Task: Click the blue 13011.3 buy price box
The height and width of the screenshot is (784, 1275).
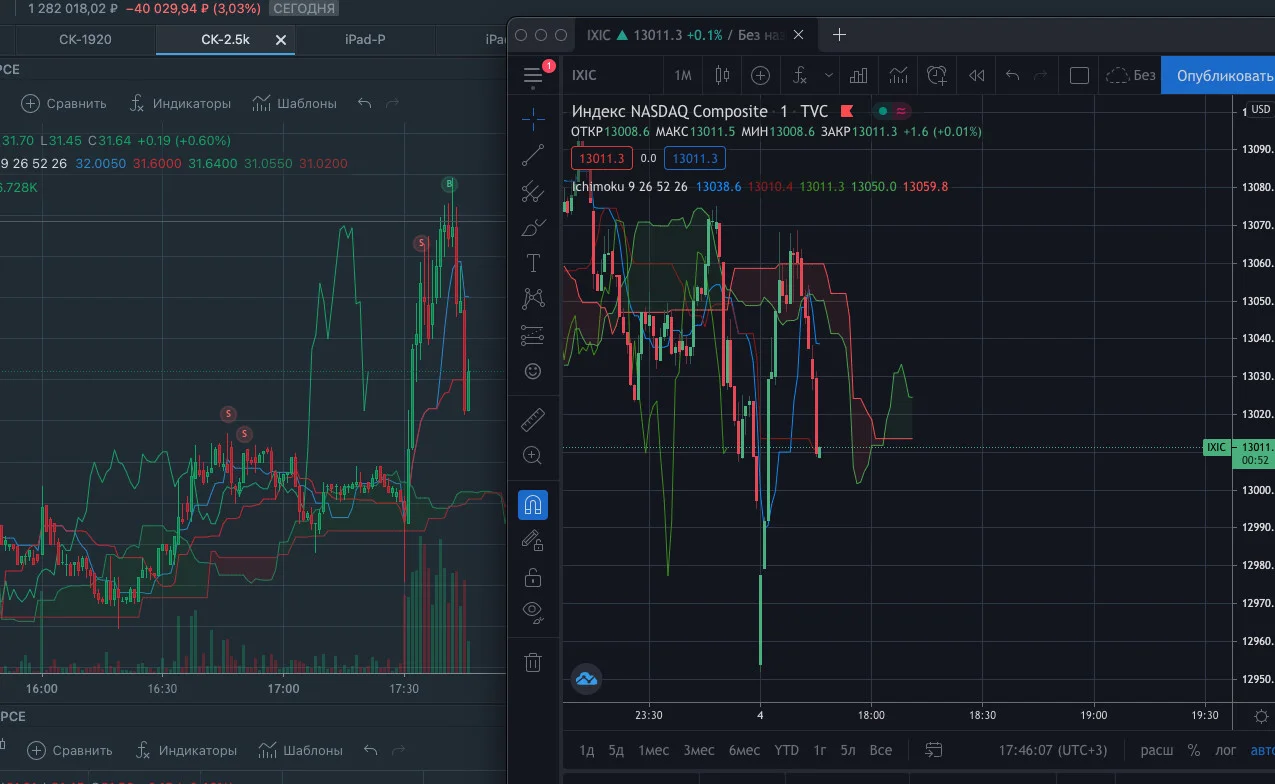Action: click(695, 158)
